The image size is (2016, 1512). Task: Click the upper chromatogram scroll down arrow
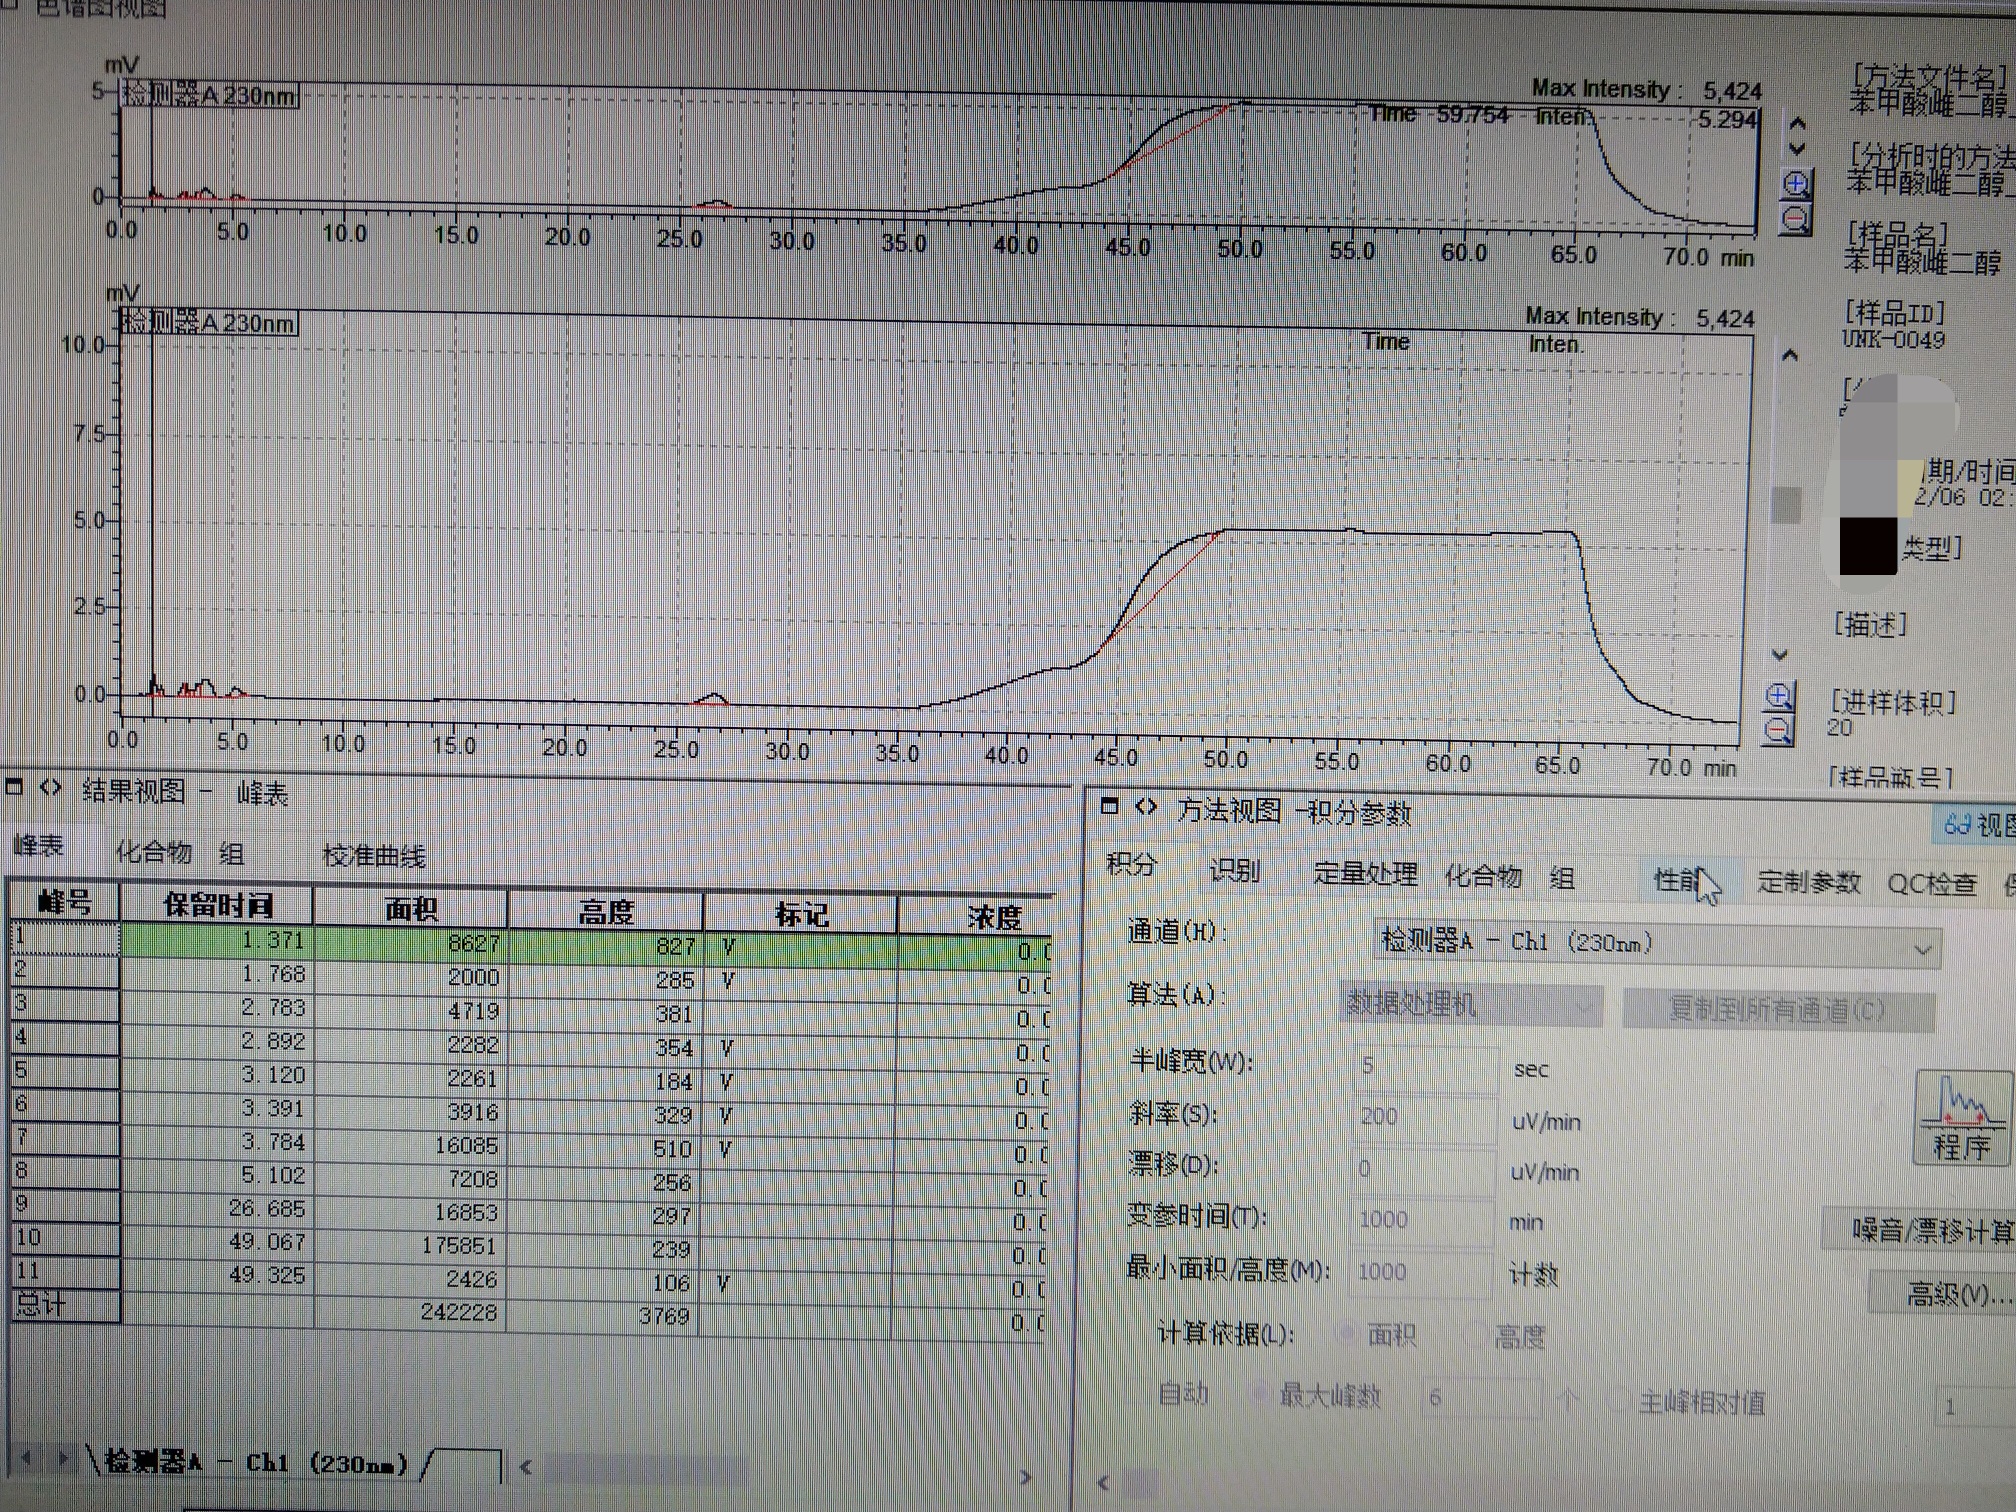coord(1797,149)
